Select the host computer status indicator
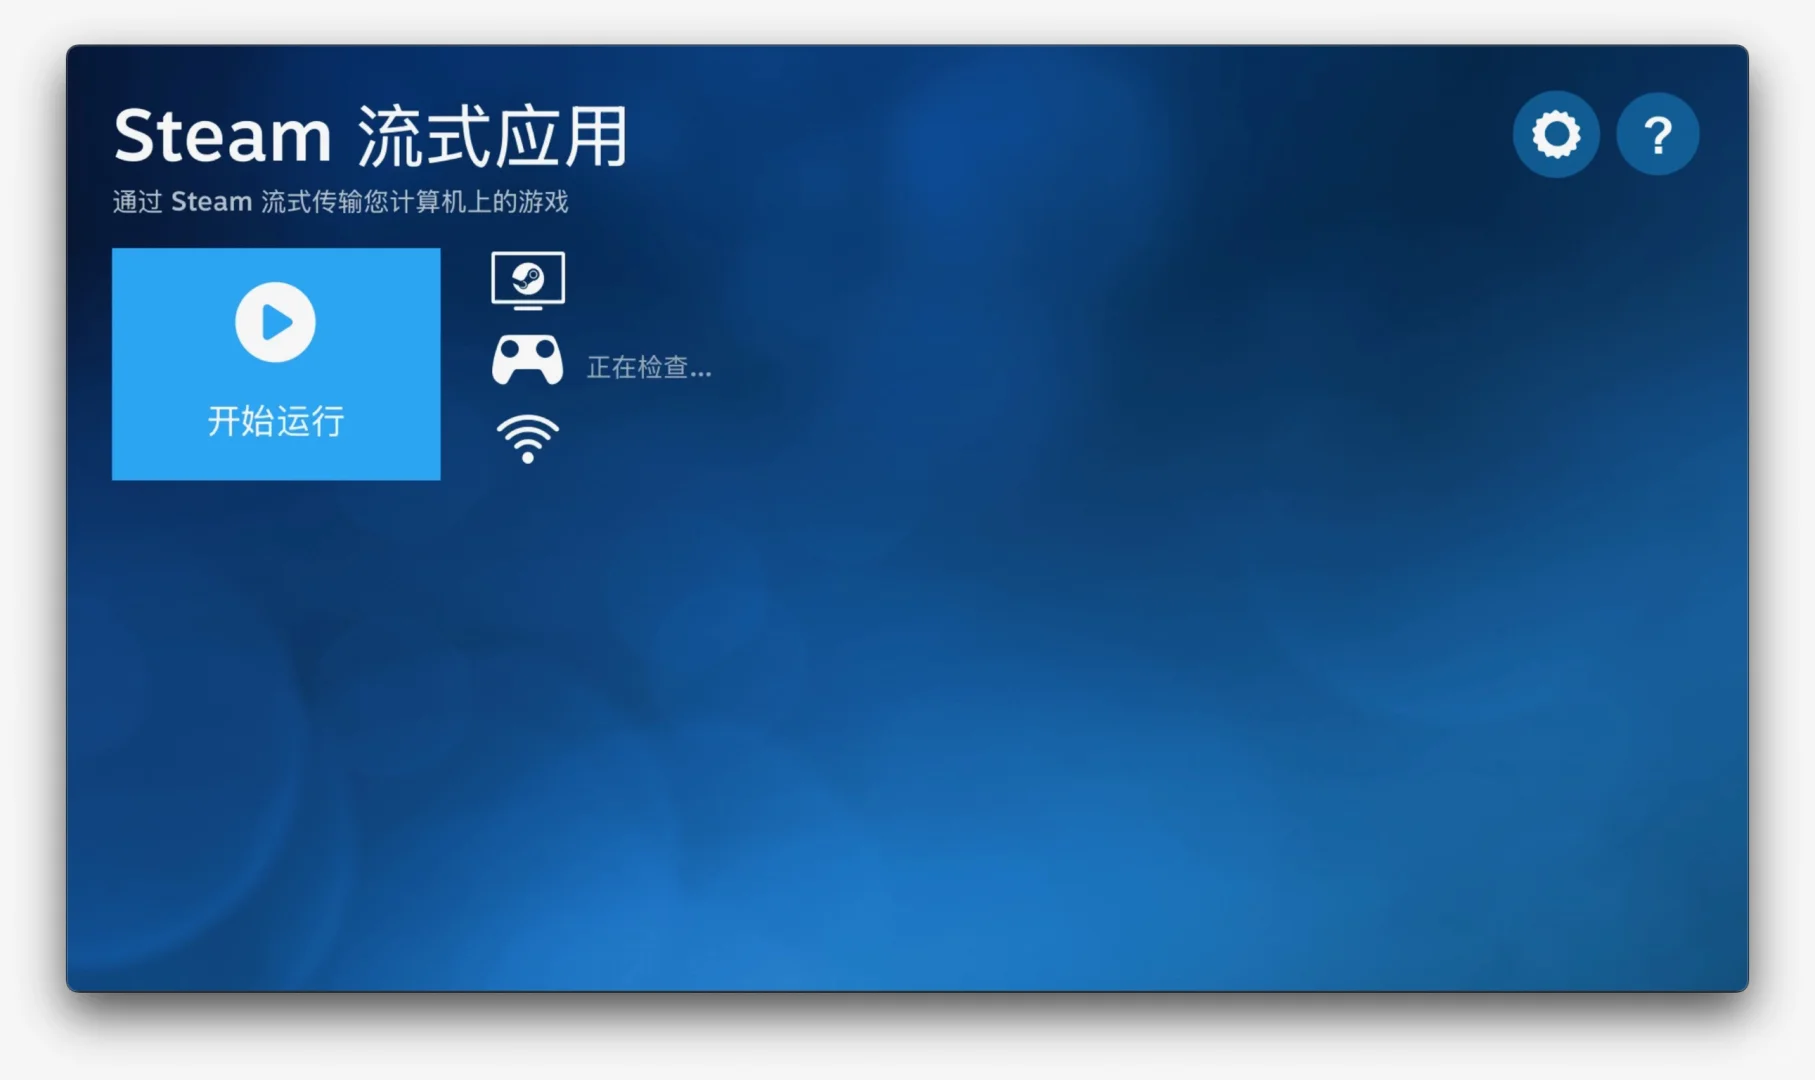Screen dimensions: 1815x1080 coord(529,280)
